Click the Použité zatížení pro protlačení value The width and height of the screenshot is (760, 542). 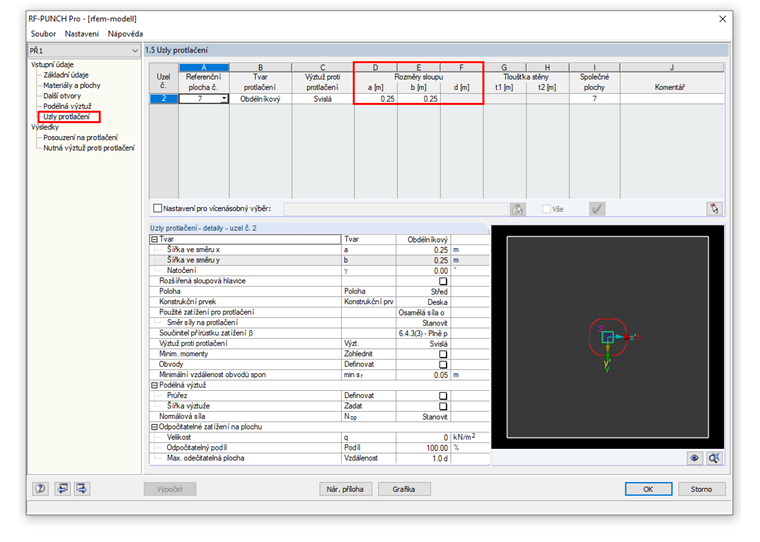(423, 313)
